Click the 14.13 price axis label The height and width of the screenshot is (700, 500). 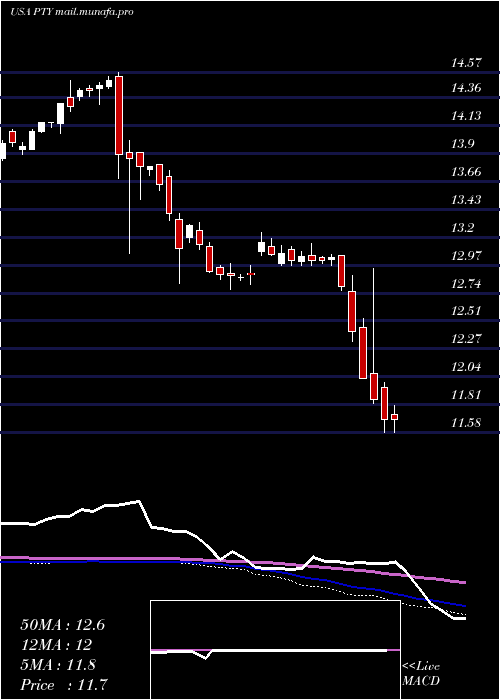(466, 116)
